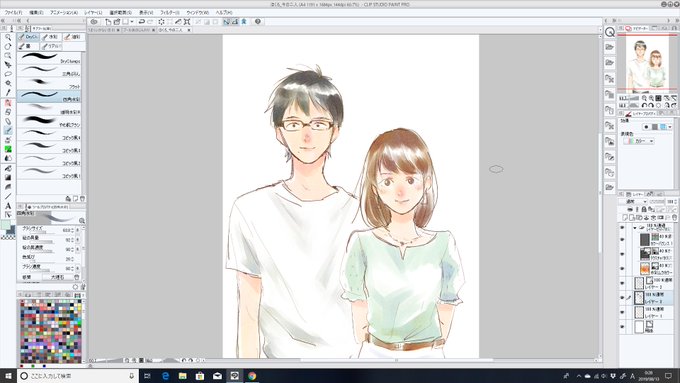The width and height of the screenshot is (680, 383).
Task: Toggle the lock layer icon in Layer panel
Action: [644, 210]
